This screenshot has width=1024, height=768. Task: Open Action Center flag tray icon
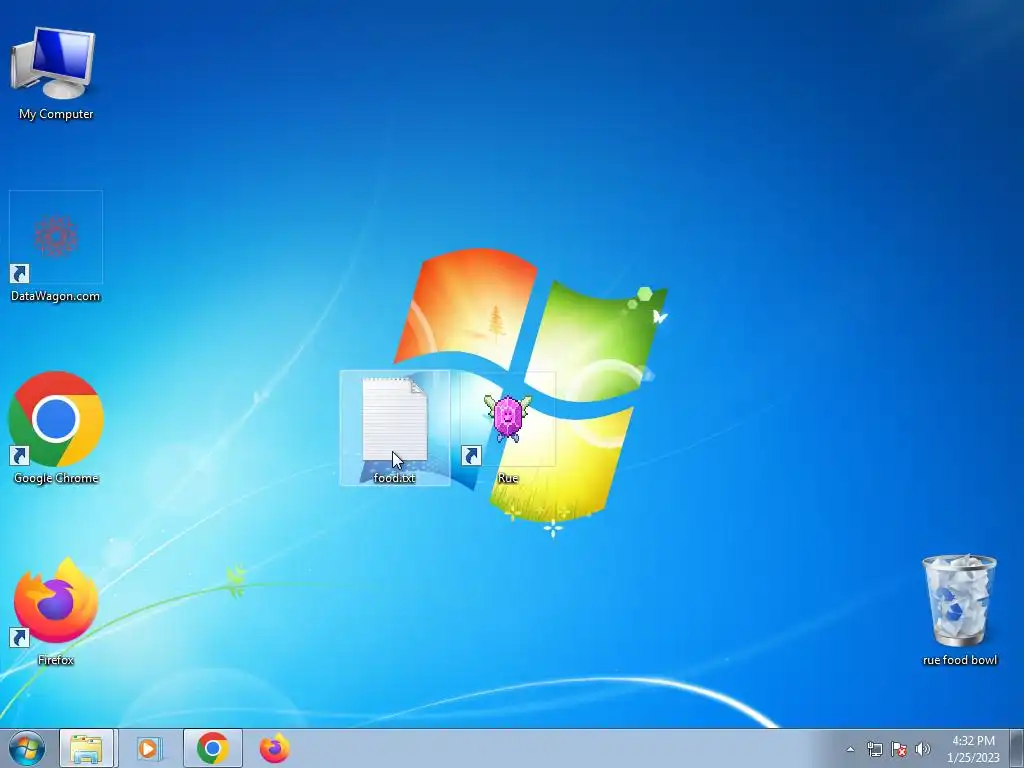click(x=899, y=749)
